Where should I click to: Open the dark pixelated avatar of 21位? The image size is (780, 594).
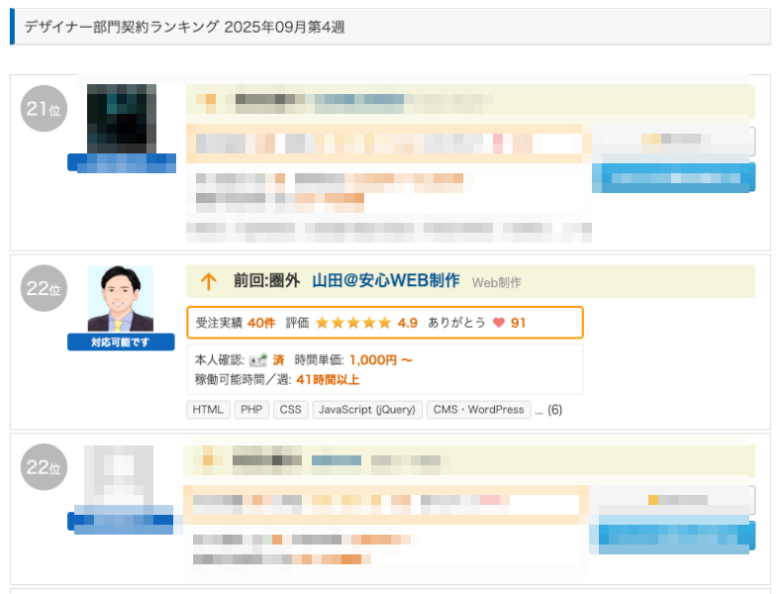pos(121,118)
